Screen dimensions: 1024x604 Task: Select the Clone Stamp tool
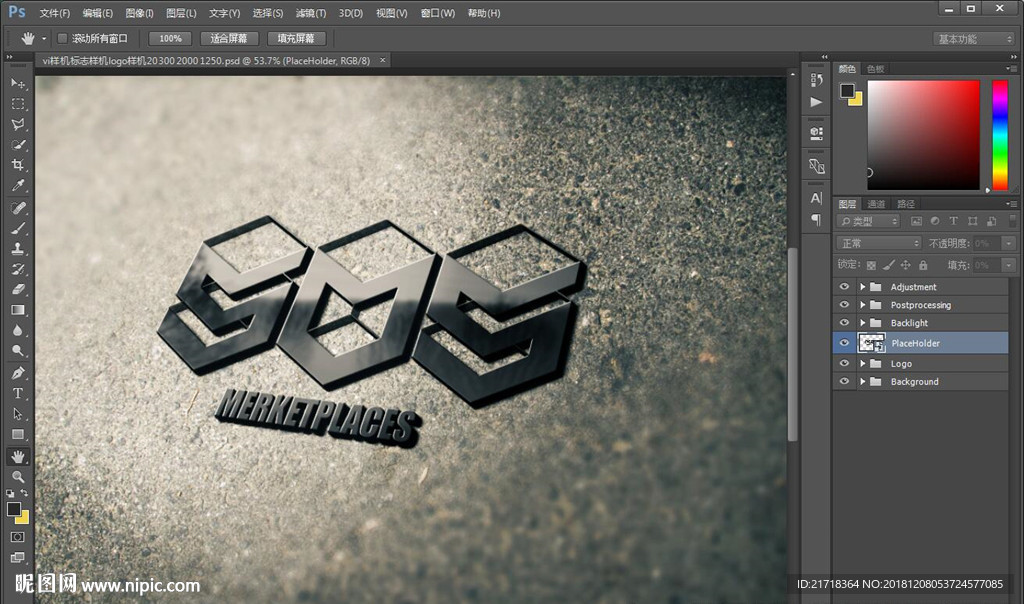point(18,248)
